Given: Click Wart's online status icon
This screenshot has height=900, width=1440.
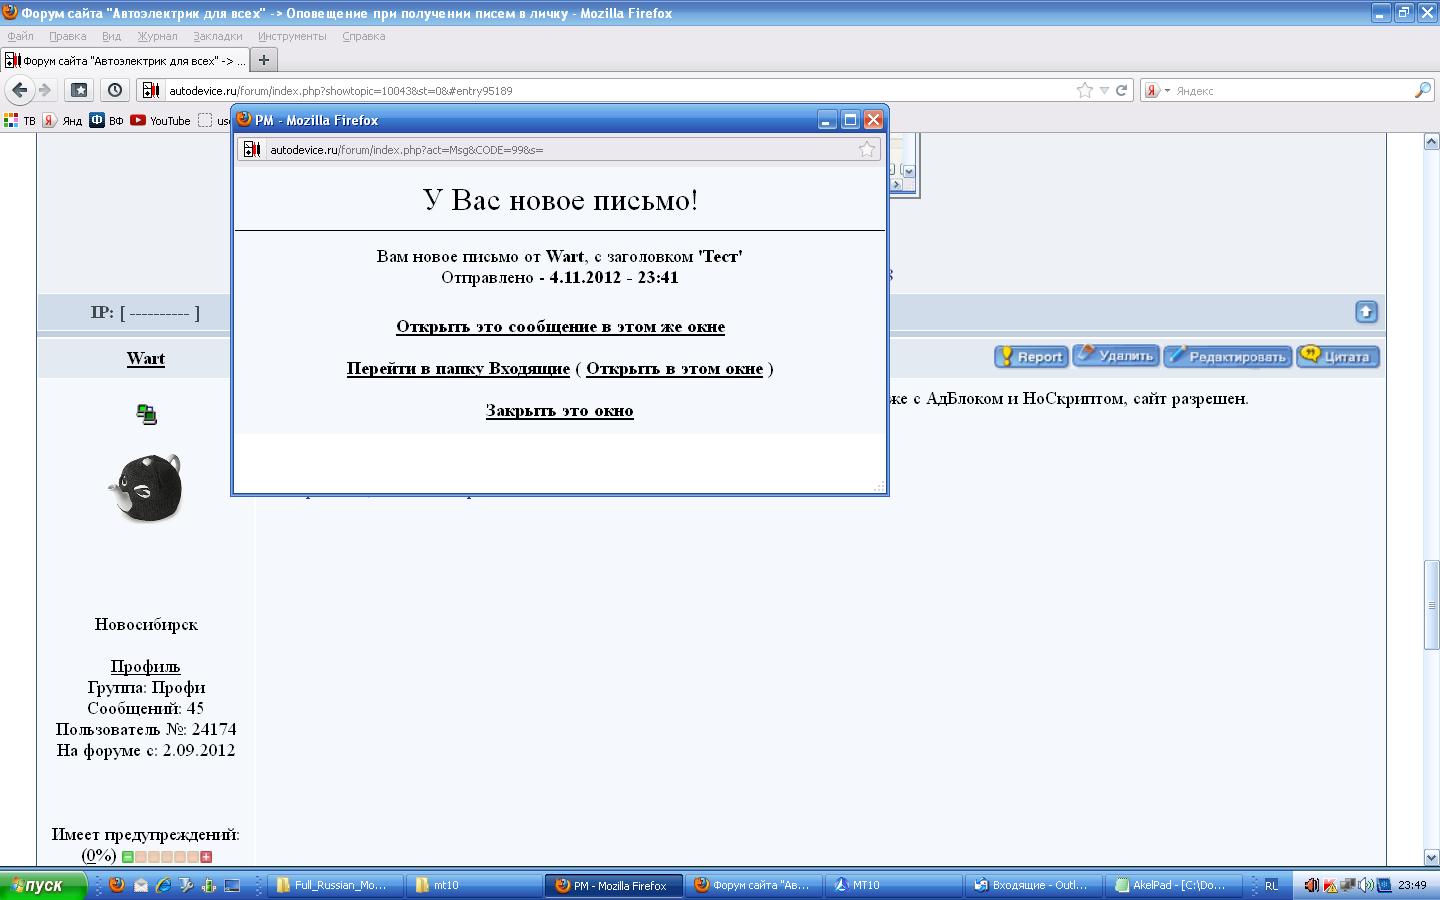Looking at the screenshot, I should 146,414.
